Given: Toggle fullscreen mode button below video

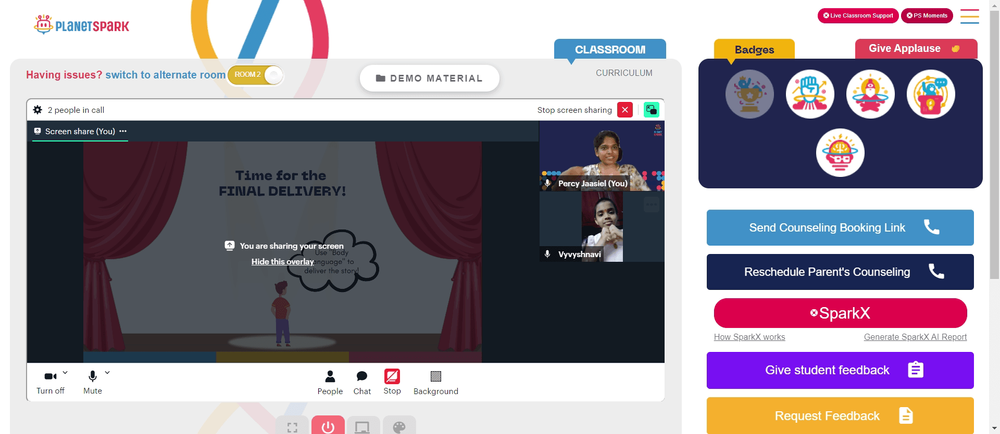Looking at the screenshot, I should click(x=292, y=426).
